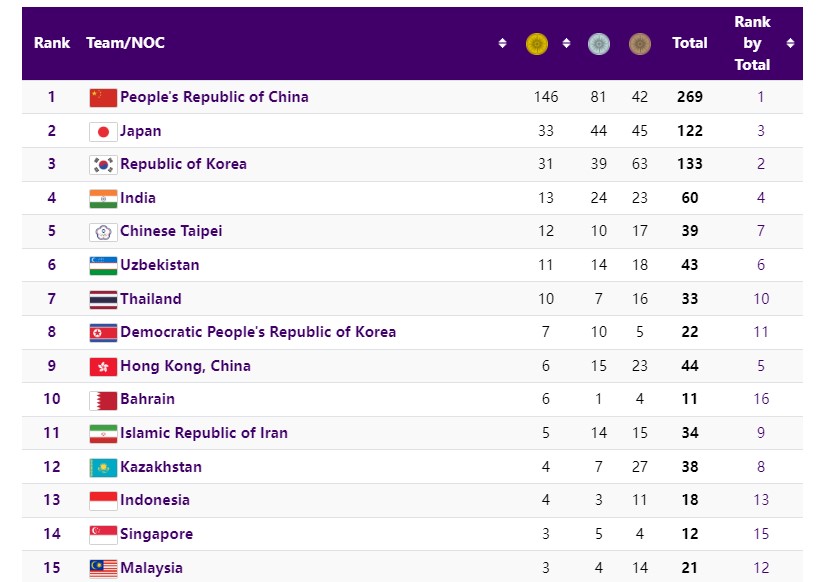Open People's Republic of China team link
Image resolution: width=818 pixels, height=582 pixels.
point(214,97)
